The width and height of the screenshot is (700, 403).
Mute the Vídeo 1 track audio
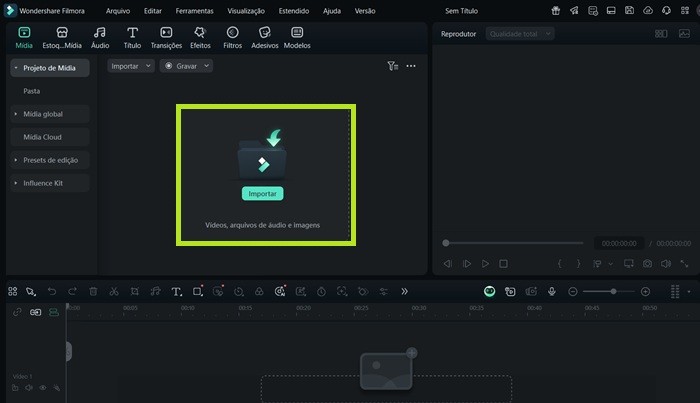[29, 387]
